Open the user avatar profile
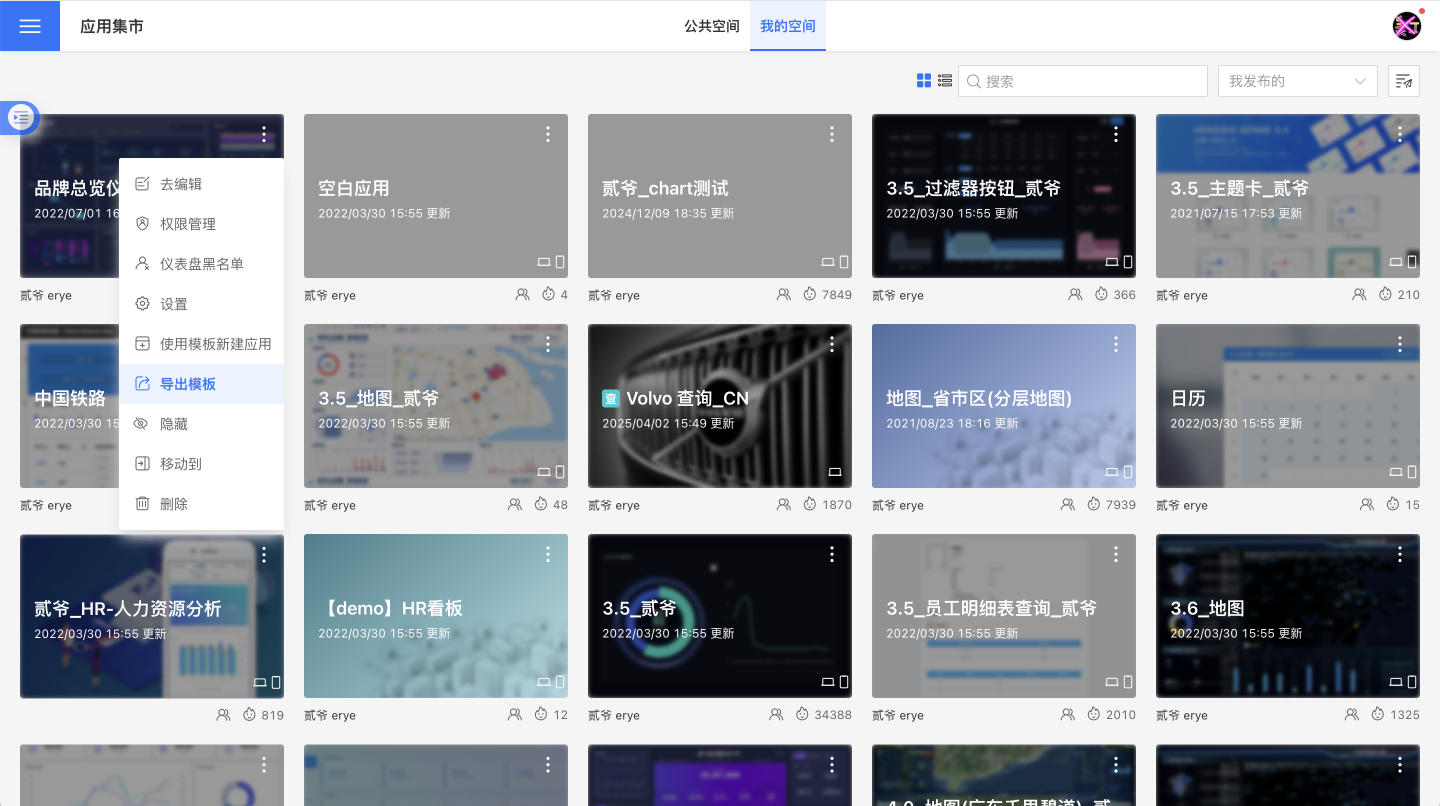The height and width of the screenshot is (806, 1440). tap(1407, 26)
